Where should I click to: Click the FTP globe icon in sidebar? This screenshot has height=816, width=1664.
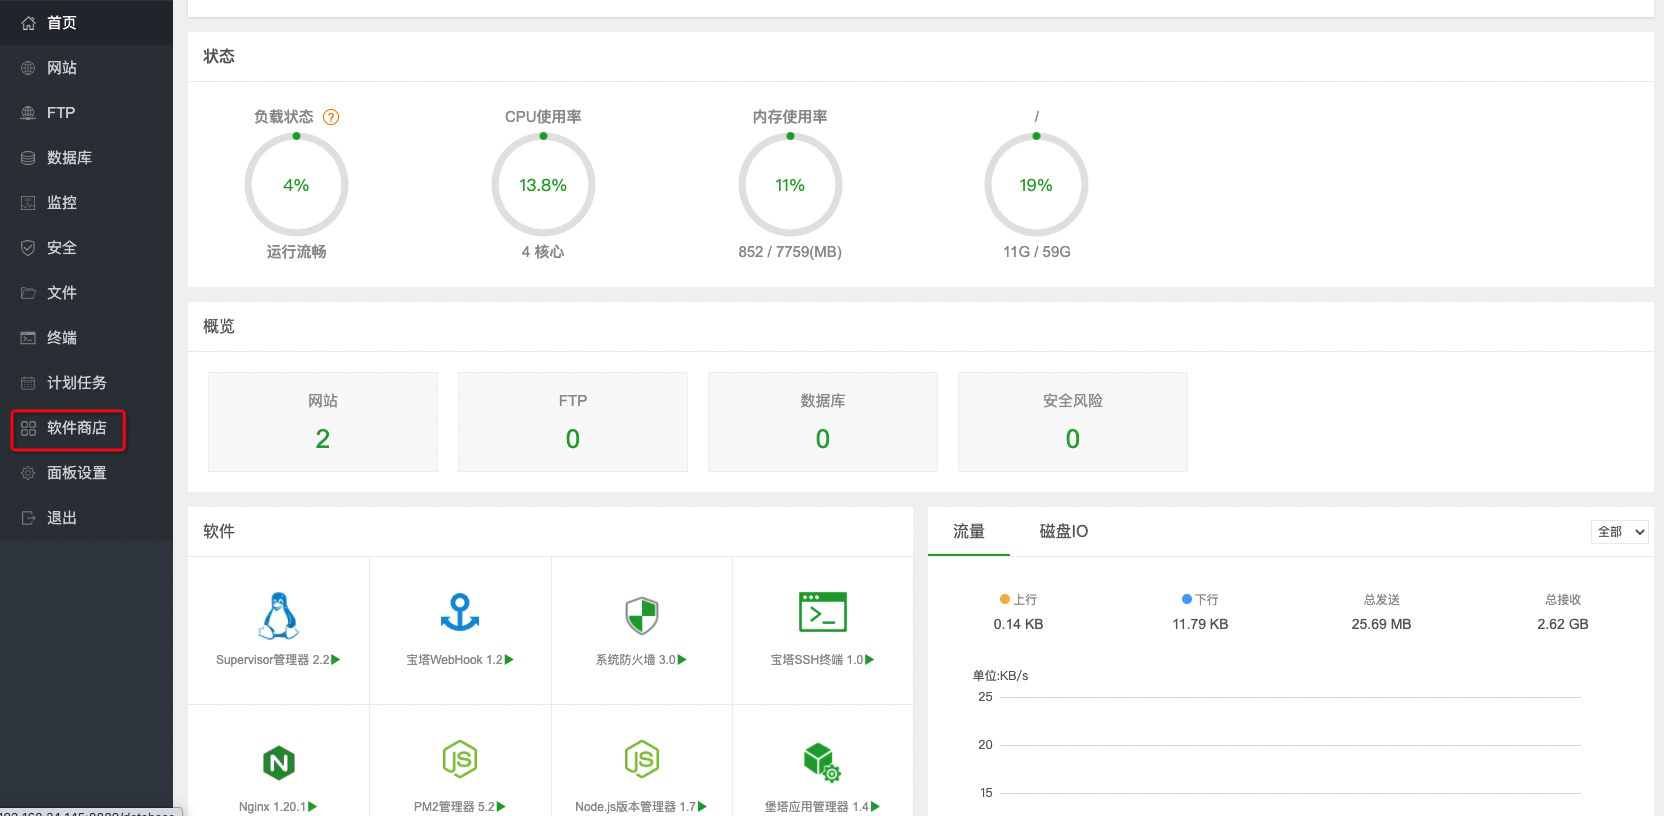tap(28, 113)
